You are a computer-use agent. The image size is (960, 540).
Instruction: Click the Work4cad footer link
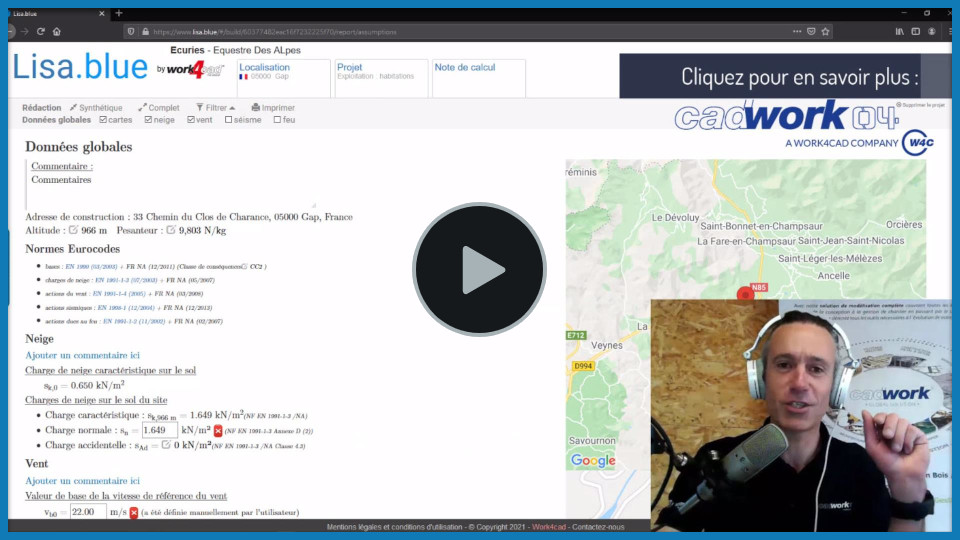pos(549,527)
